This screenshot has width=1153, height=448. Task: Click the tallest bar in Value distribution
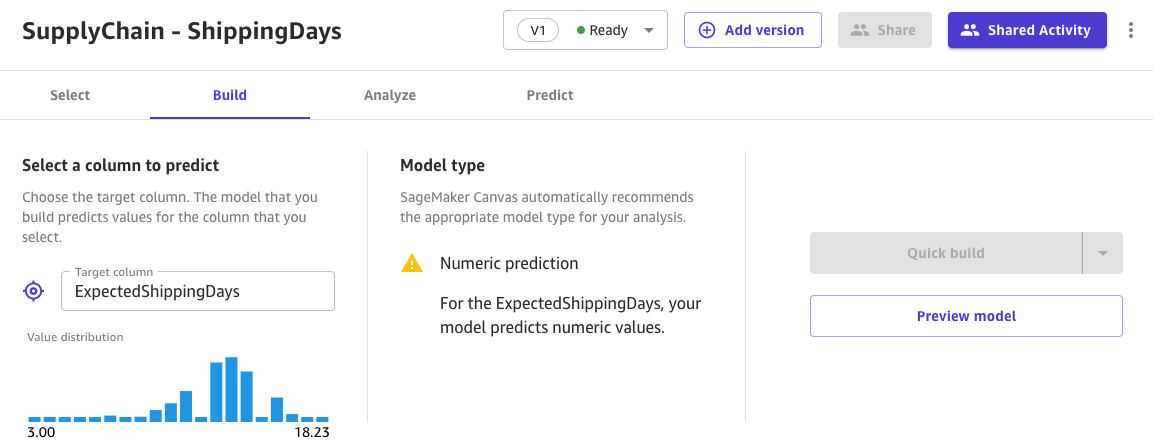231,389
